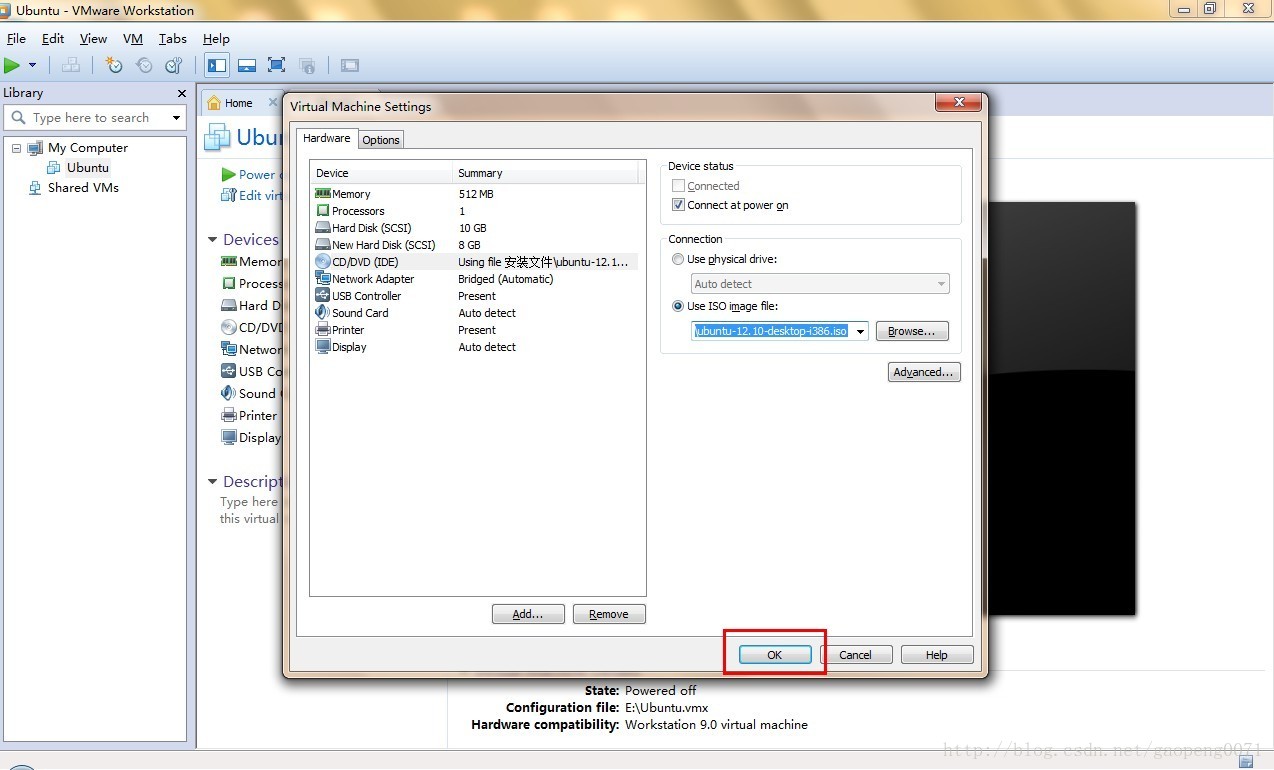Click Browse... to choose ISO file

tap(912, 332)
